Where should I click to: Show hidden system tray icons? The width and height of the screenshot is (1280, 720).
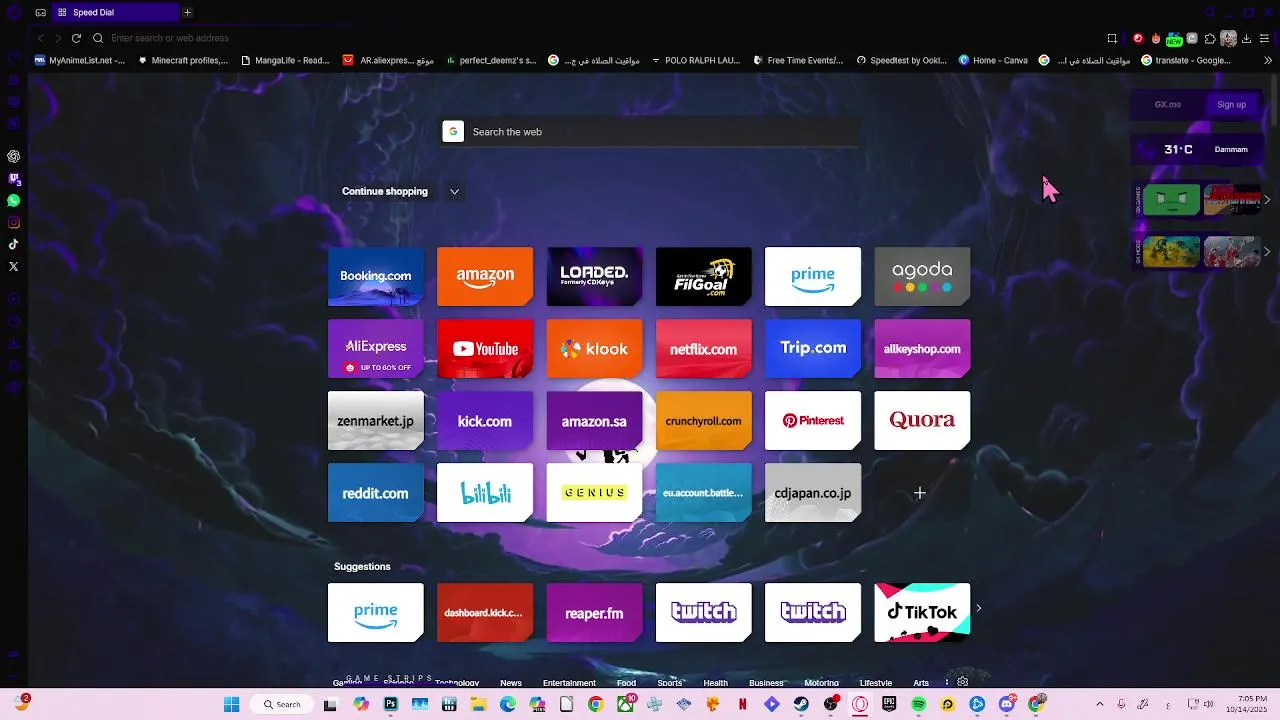coord(1099,704)
